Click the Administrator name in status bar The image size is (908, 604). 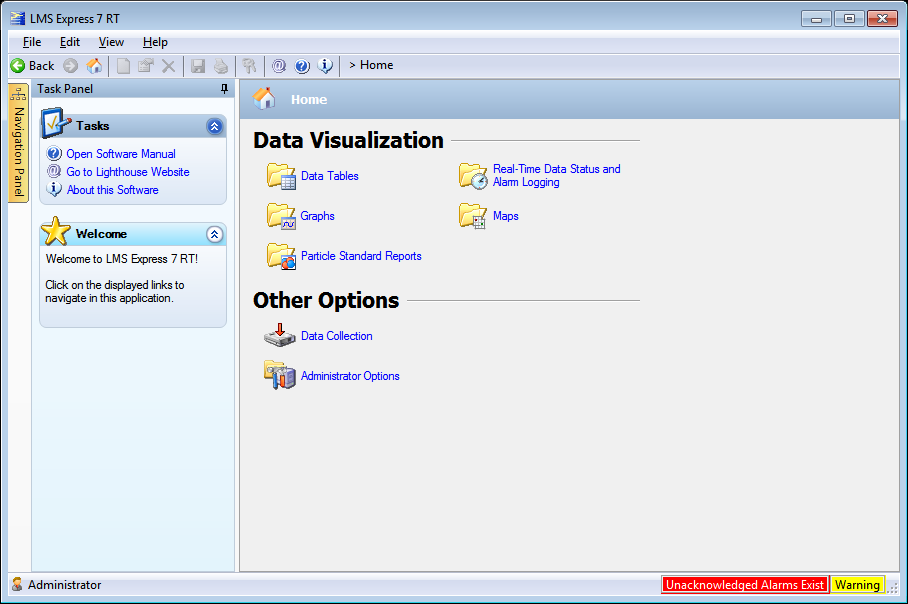click(64, 585)
